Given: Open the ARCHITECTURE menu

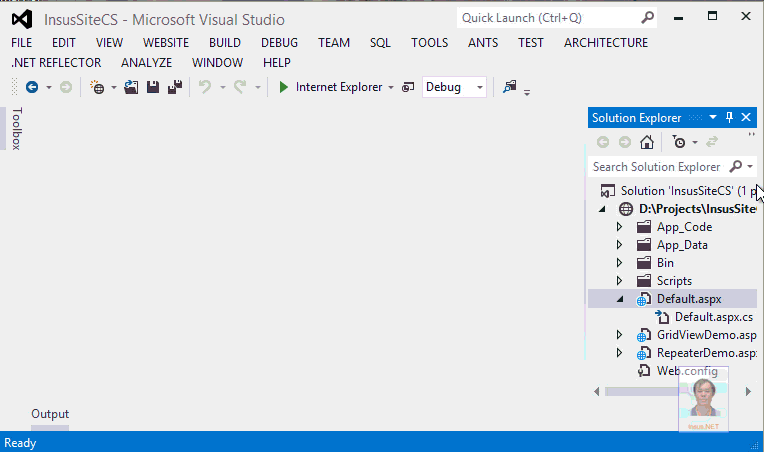Looking at the screenshot, I should coord(606,43).
